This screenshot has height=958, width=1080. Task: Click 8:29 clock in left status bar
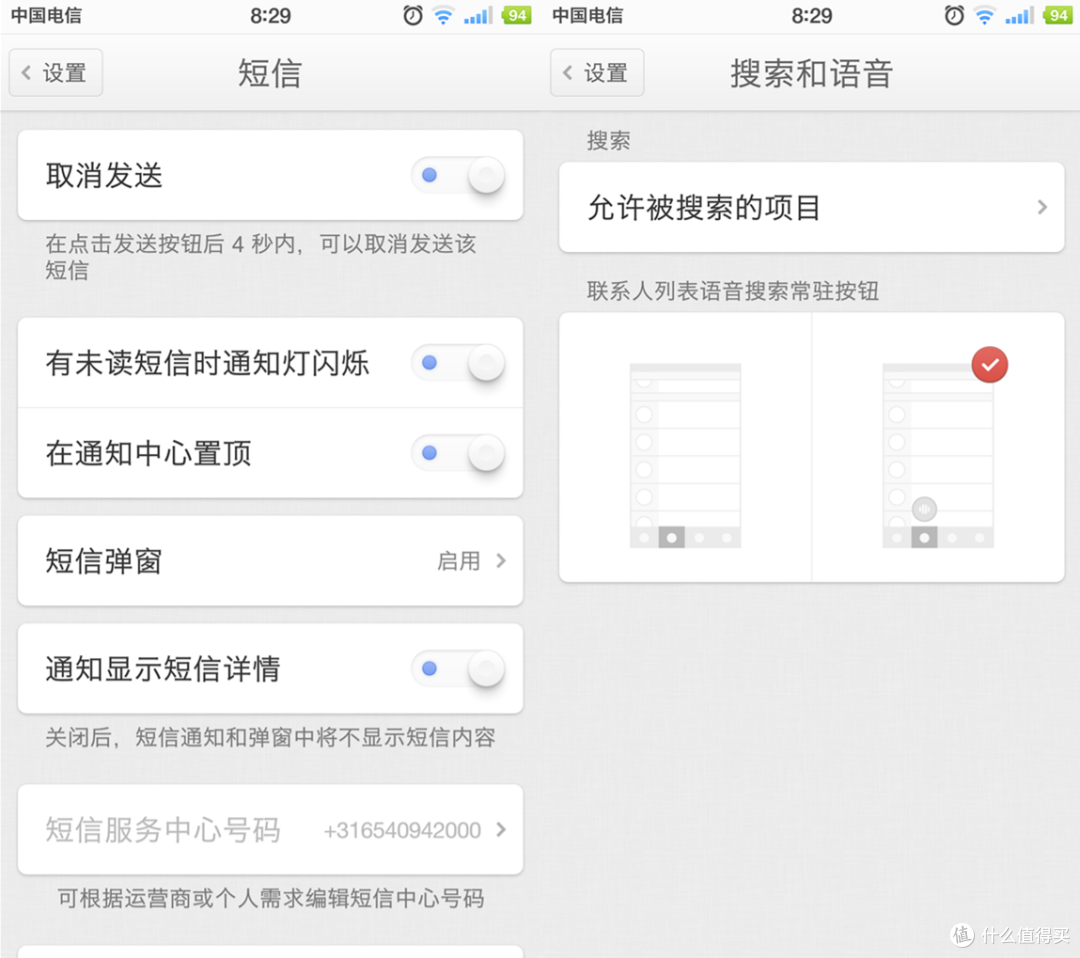270,15
